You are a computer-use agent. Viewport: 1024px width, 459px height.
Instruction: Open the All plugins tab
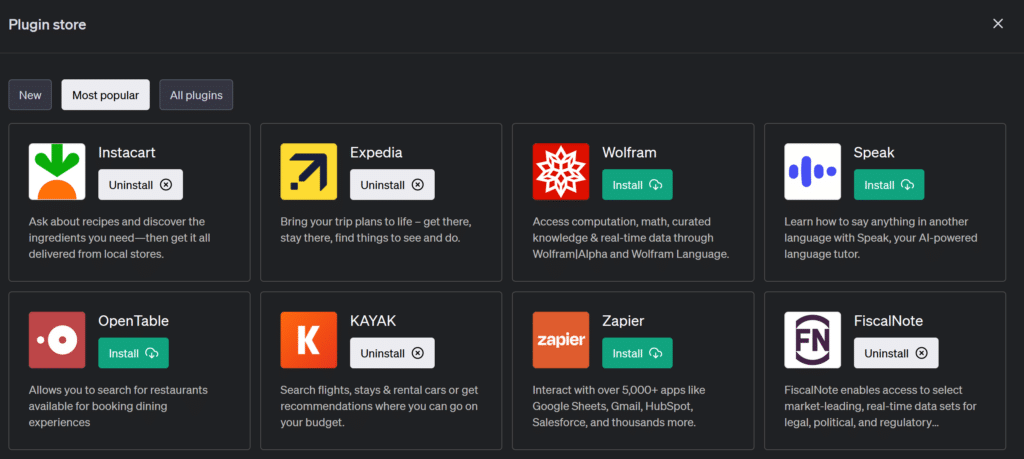tap(196, 95)
